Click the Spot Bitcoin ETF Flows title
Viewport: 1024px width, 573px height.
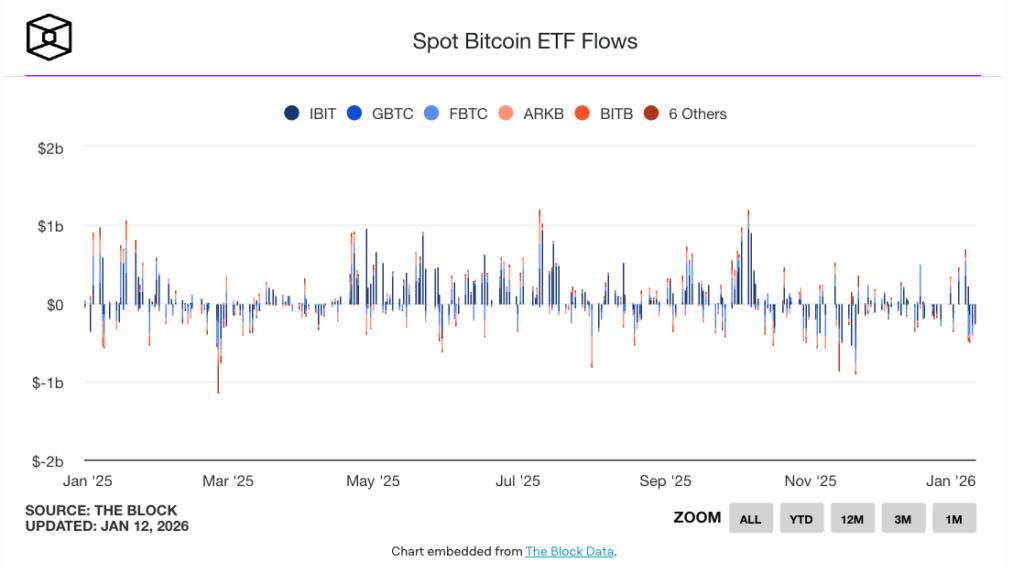pyautogui.click(x=525, y=41)
